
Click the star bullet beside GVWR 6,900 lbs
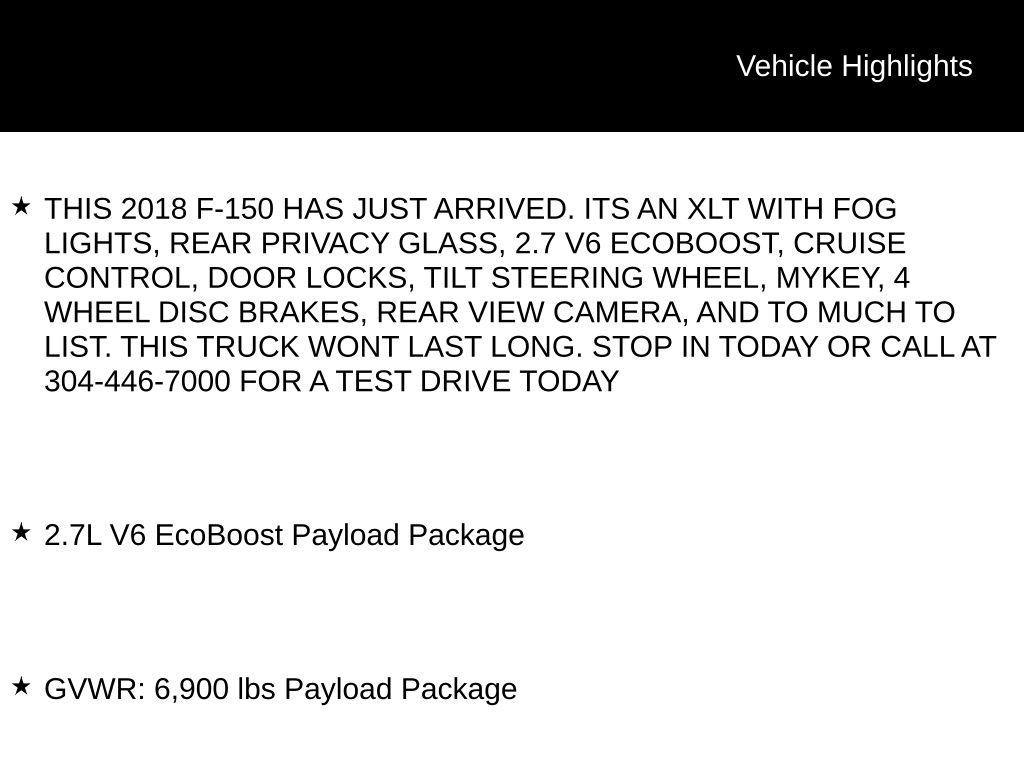point(21,687)
